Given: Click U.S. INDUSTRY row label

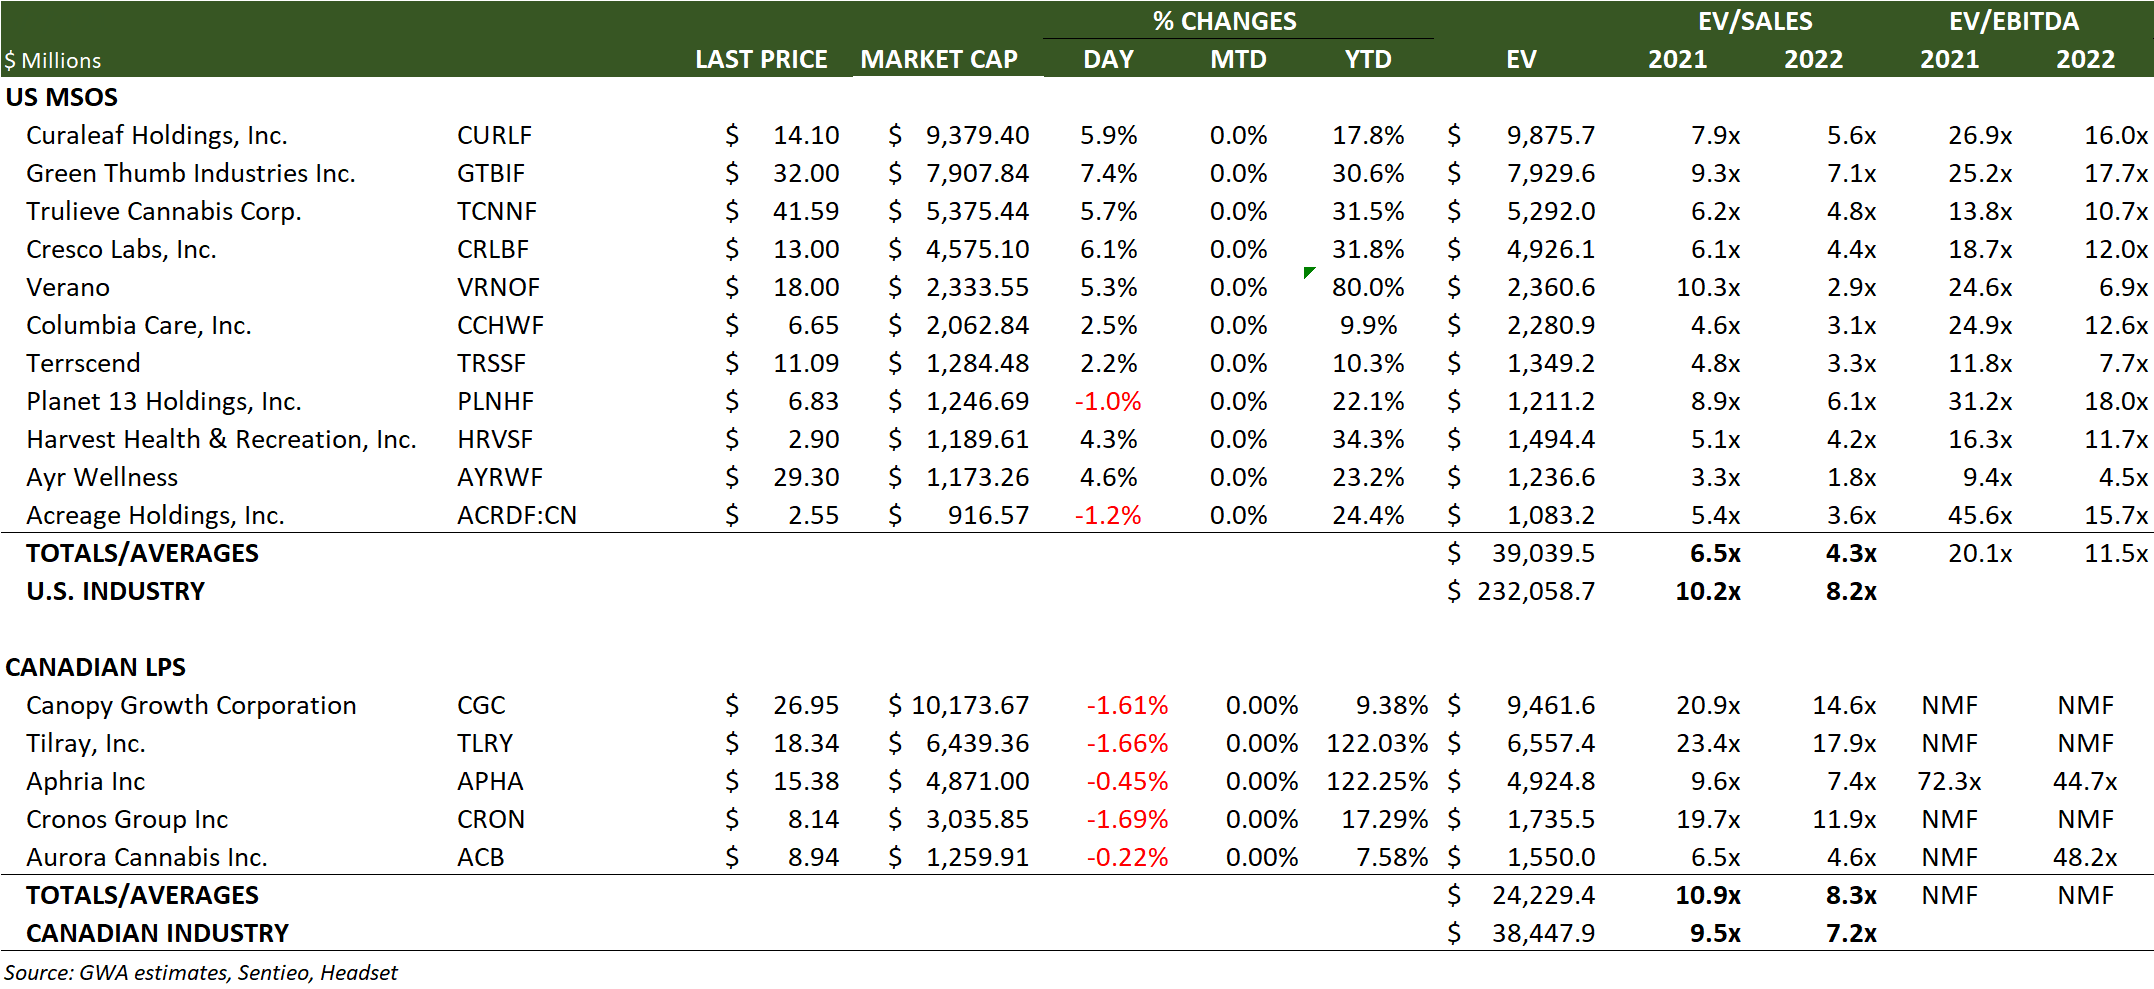Looking at the screenshot, I should [115, 591].
